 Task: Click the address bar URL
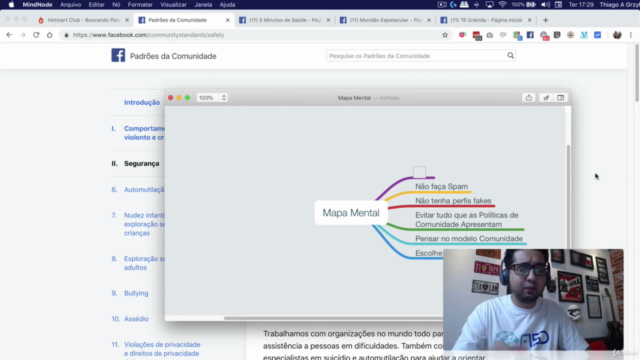[x=149, y=35]
